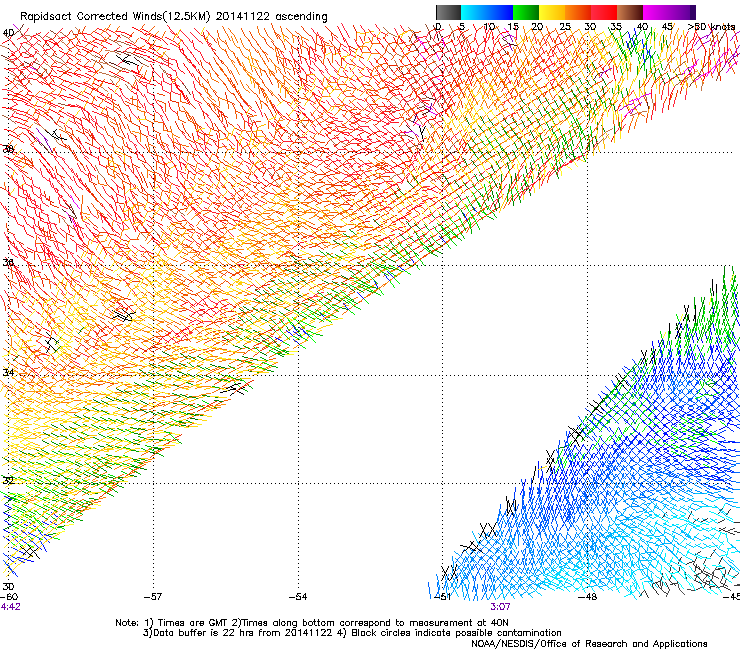Click the NOAA/NESDIS credit line
740x650 pixels.
pos(589,644)
